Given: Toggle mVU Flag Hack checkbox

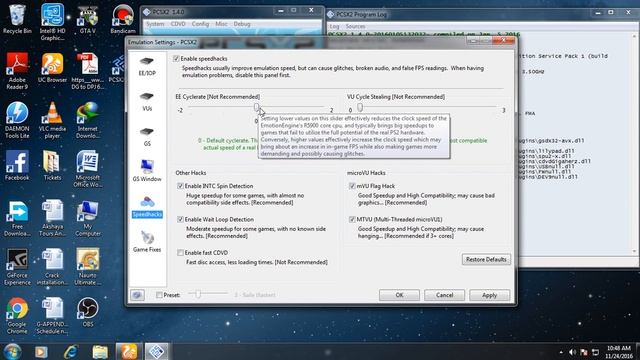Looking at the screenshot, I should pos(352,186).
